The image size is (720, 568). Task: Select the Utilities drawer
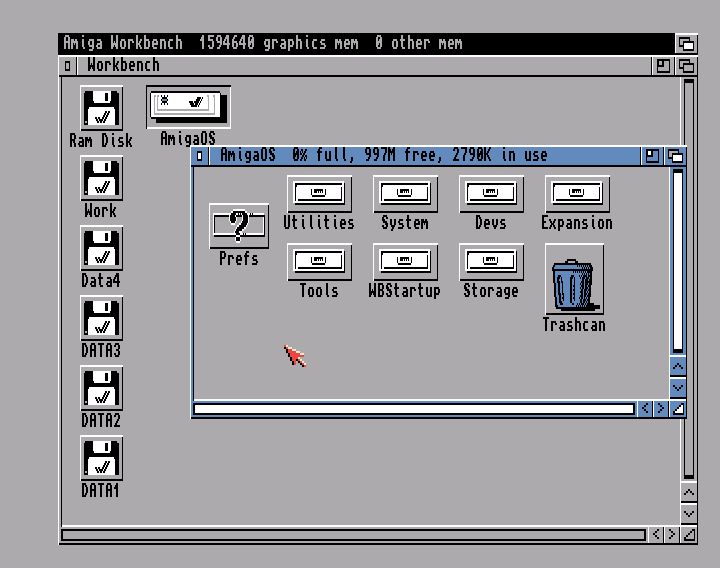click(x=319, y=193)
